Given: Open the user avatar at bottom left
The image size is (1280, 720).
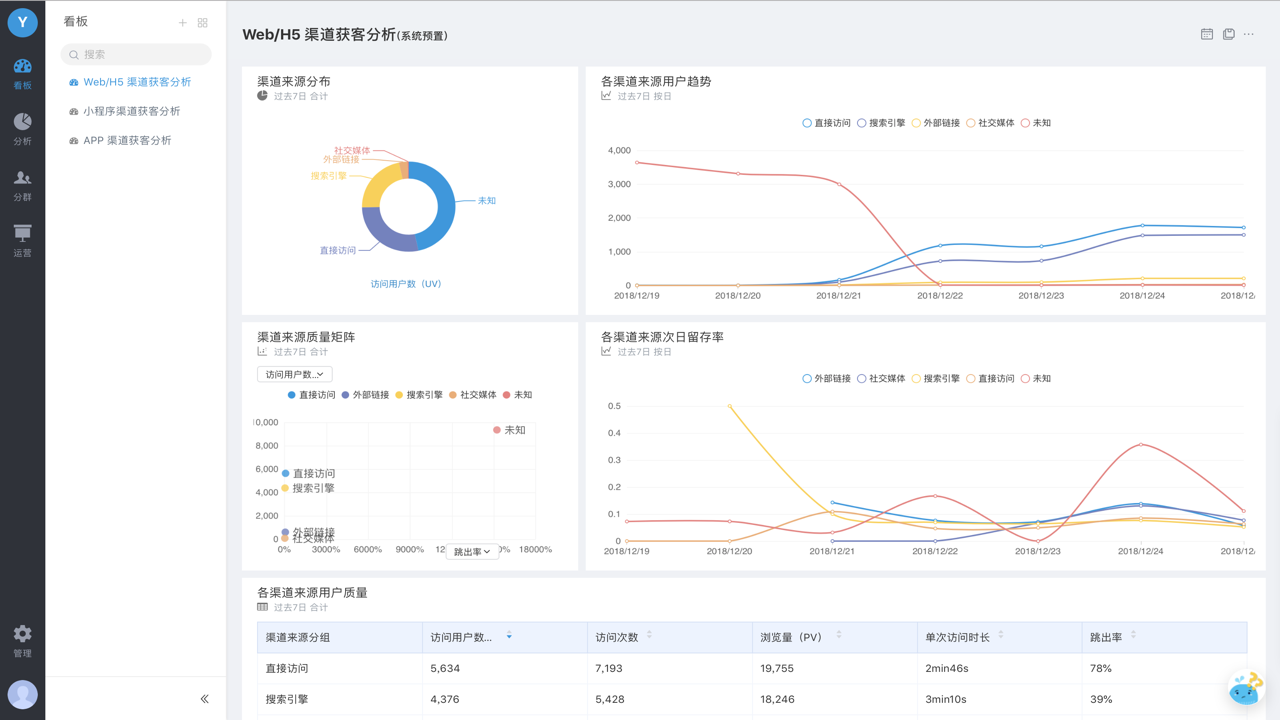Looking at the screenshot, I should click(22, 694).
